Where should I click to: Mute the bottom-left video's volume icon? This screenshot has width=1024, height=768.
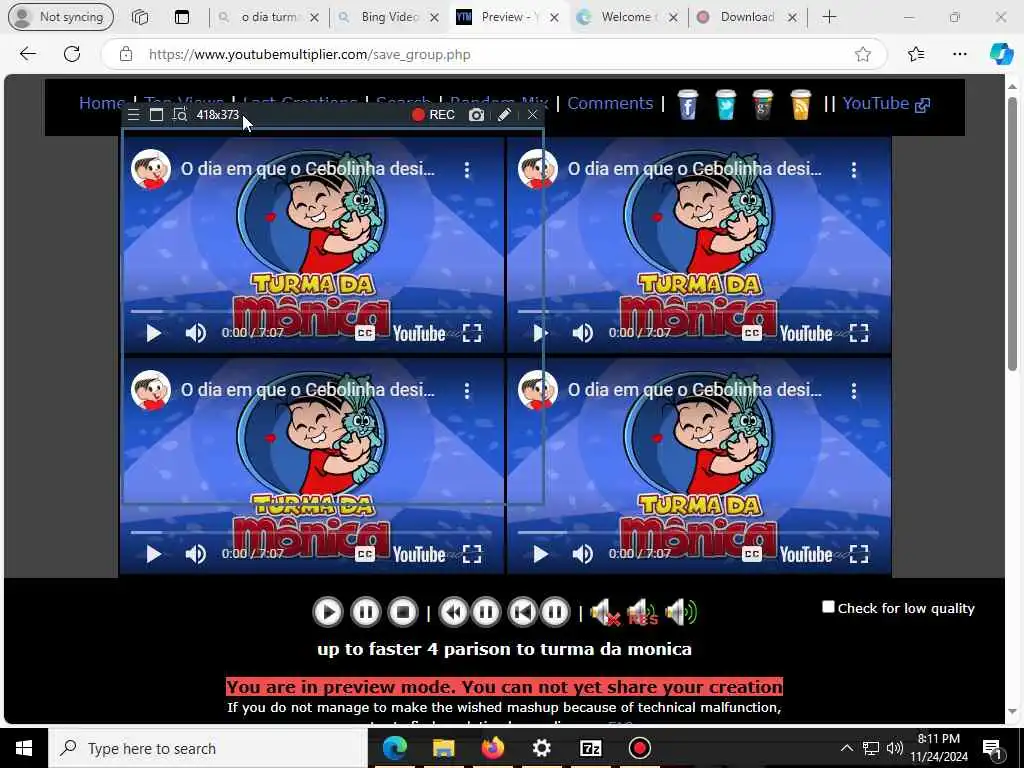pos(195,554)
